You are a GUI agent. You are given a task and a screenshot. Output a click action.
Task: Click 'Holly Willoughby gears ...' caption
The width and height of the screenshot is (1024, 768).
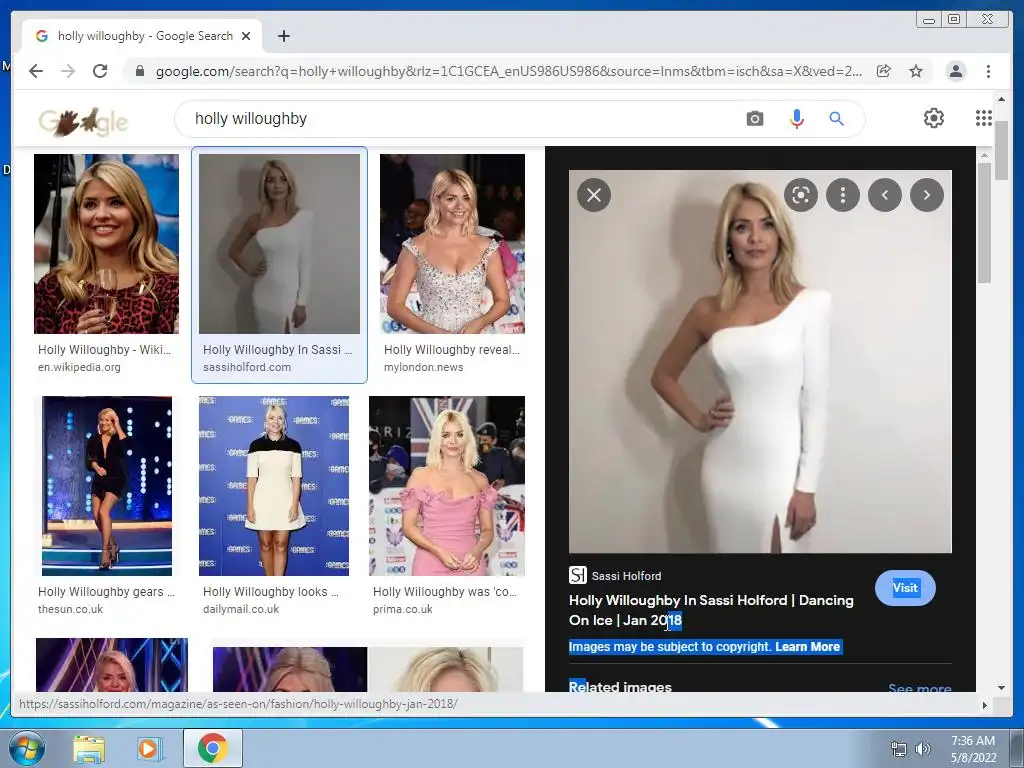pos(106,592)
